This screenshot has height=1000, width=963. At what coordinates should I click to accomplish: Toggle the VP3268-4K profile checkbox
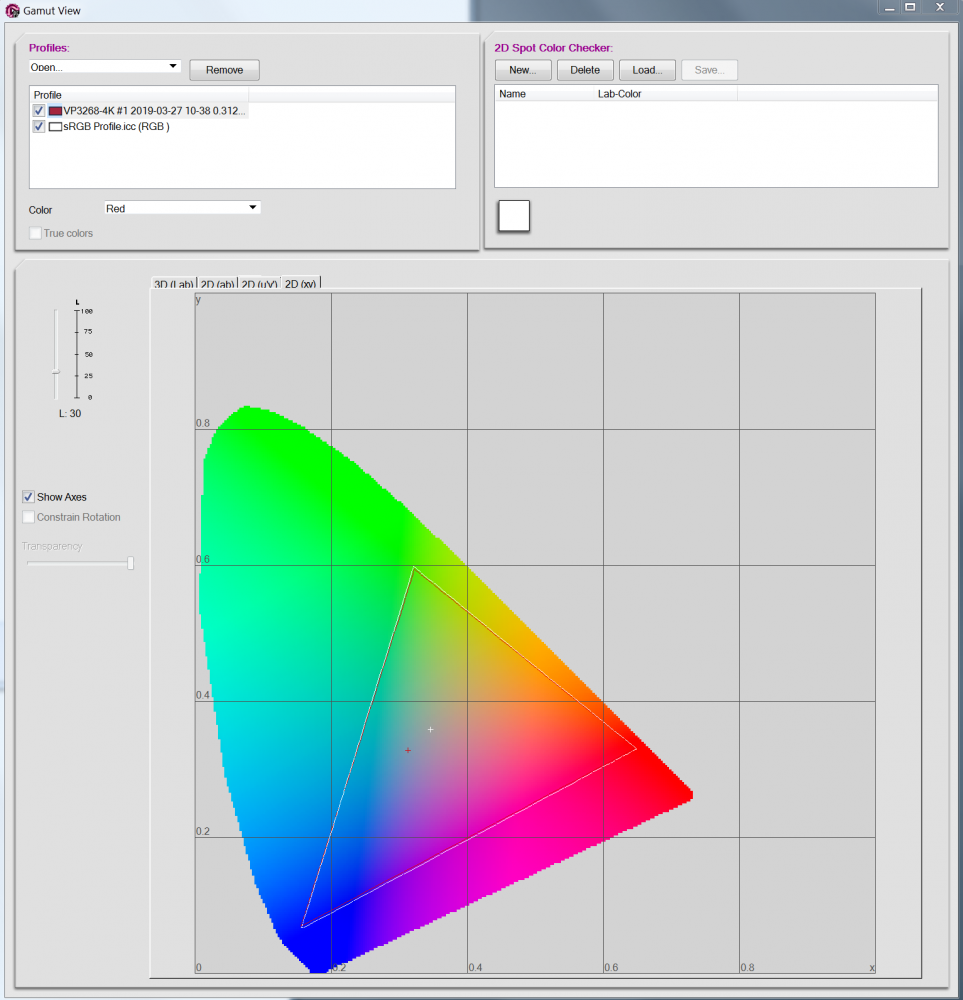pos(39,111)
